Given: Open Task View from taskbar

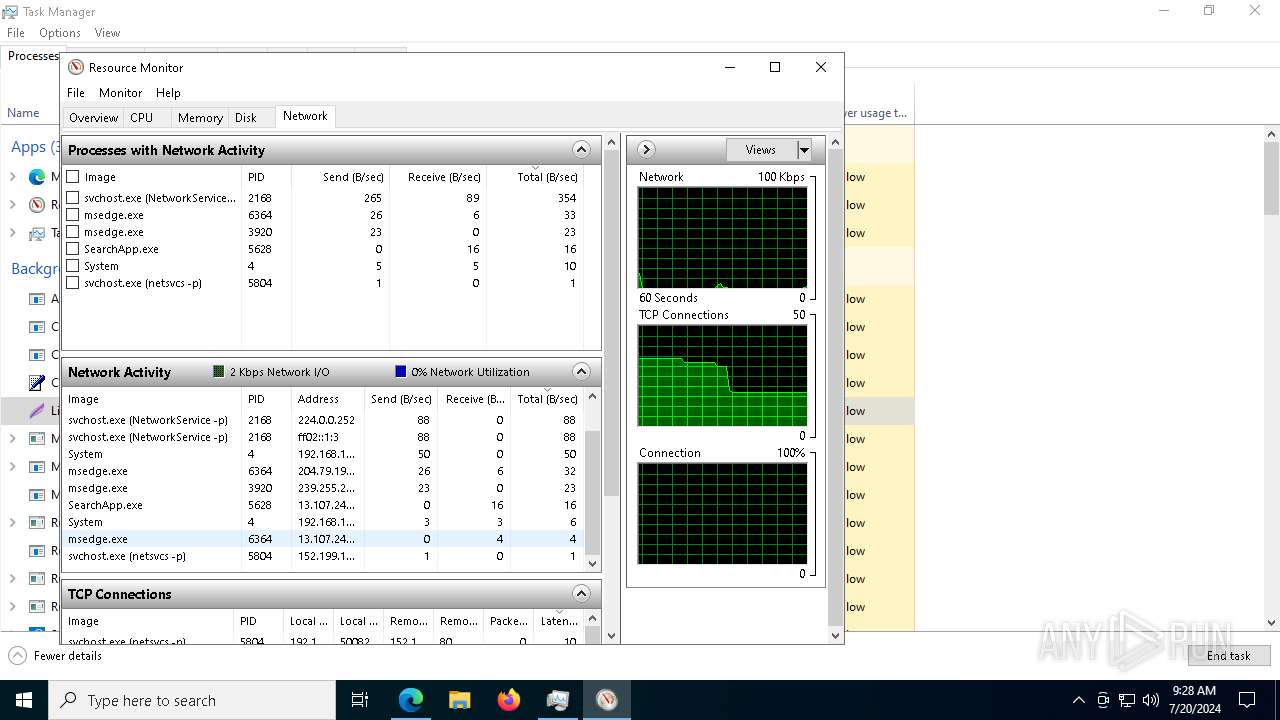Looking at the screenshot, I should (360, 700).
